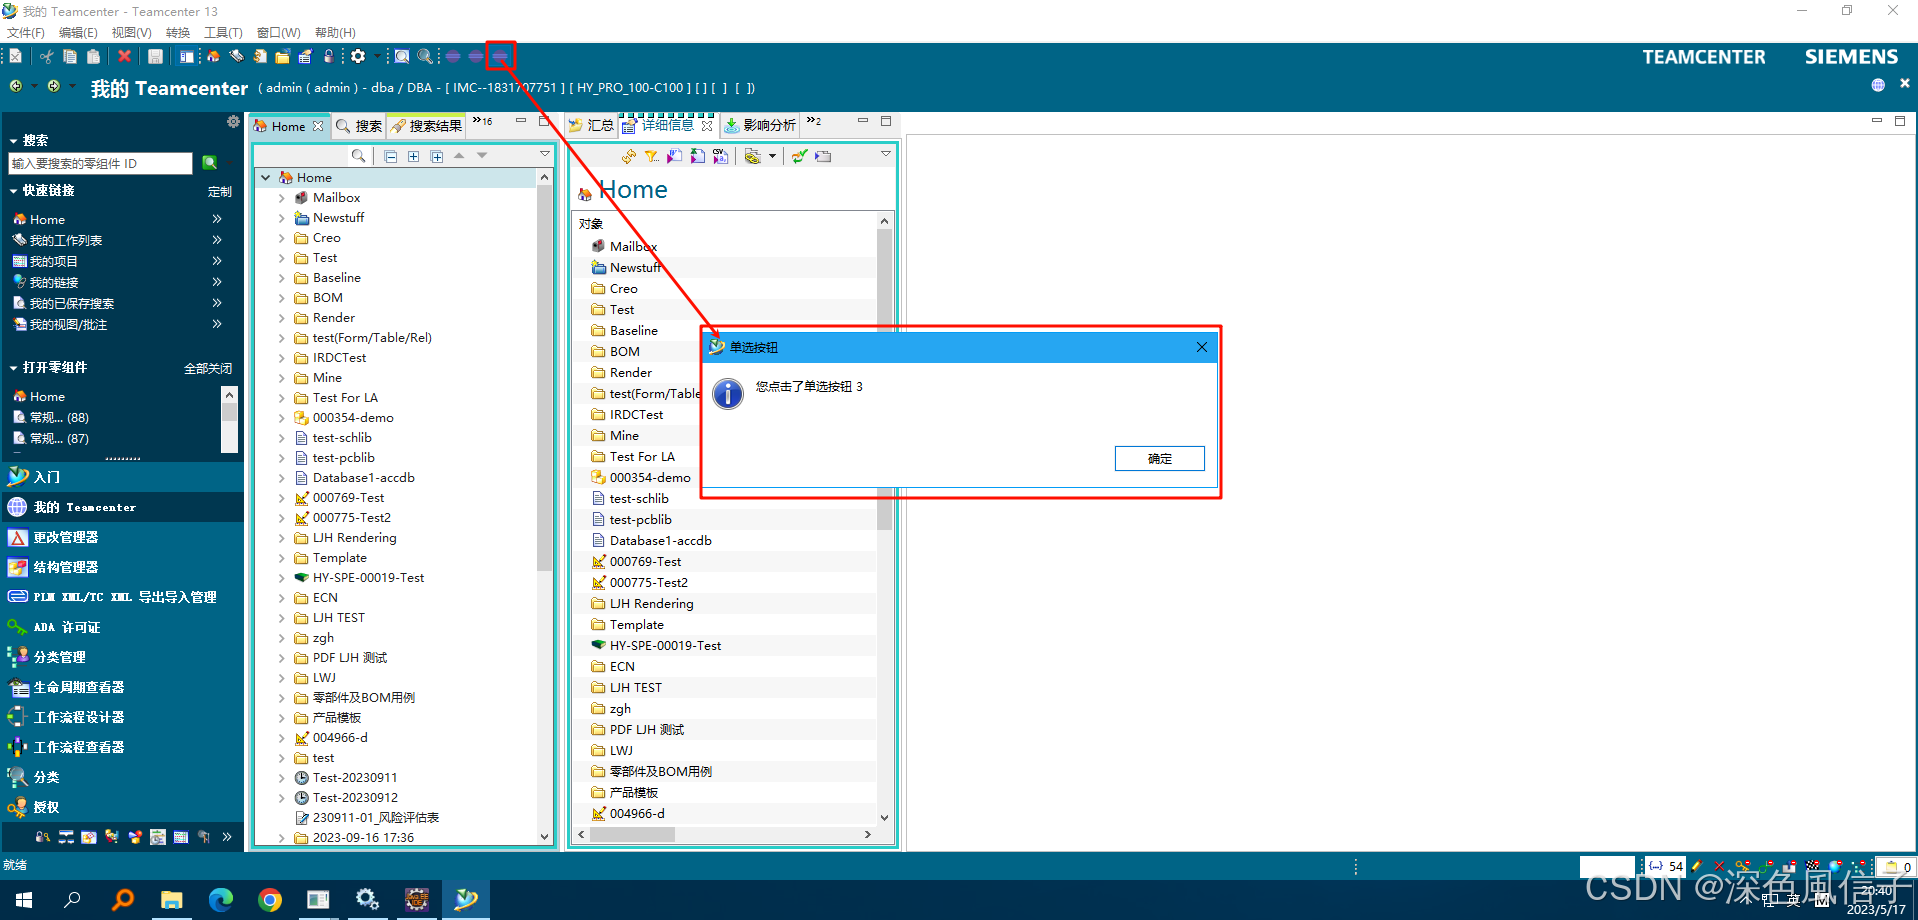This screenshot has width=1918, height=920.
Task: Toggle the navigation pane toolbar icon
Action: 187,57
